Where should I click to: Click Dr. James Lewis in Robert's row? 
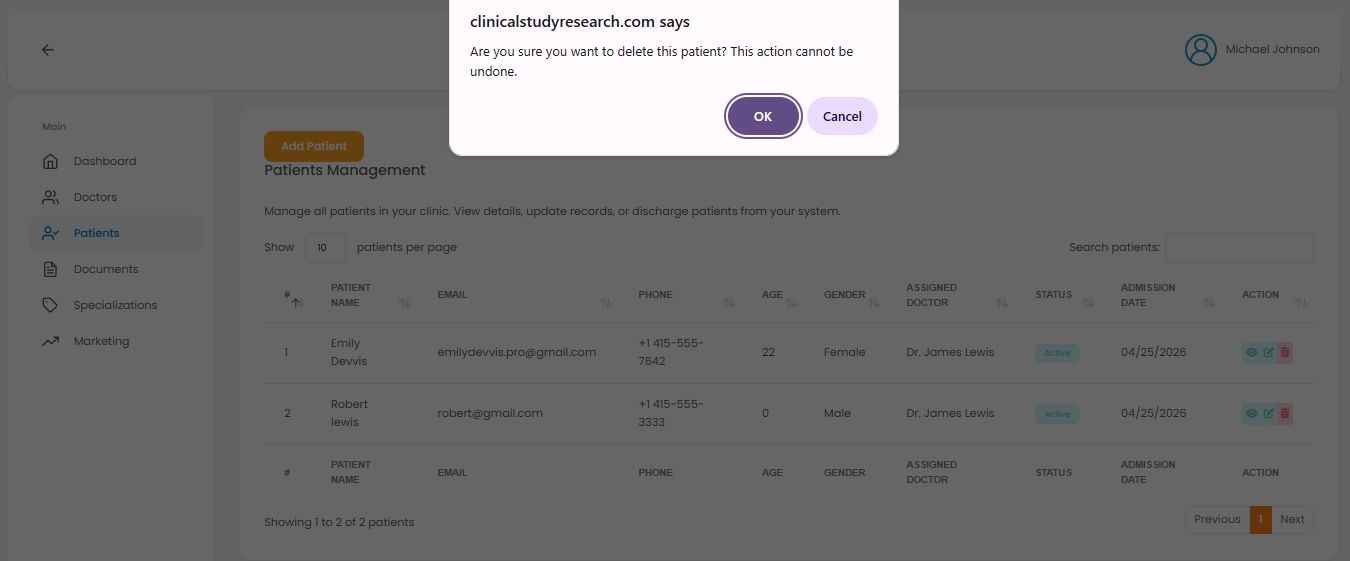pos(950,413)
